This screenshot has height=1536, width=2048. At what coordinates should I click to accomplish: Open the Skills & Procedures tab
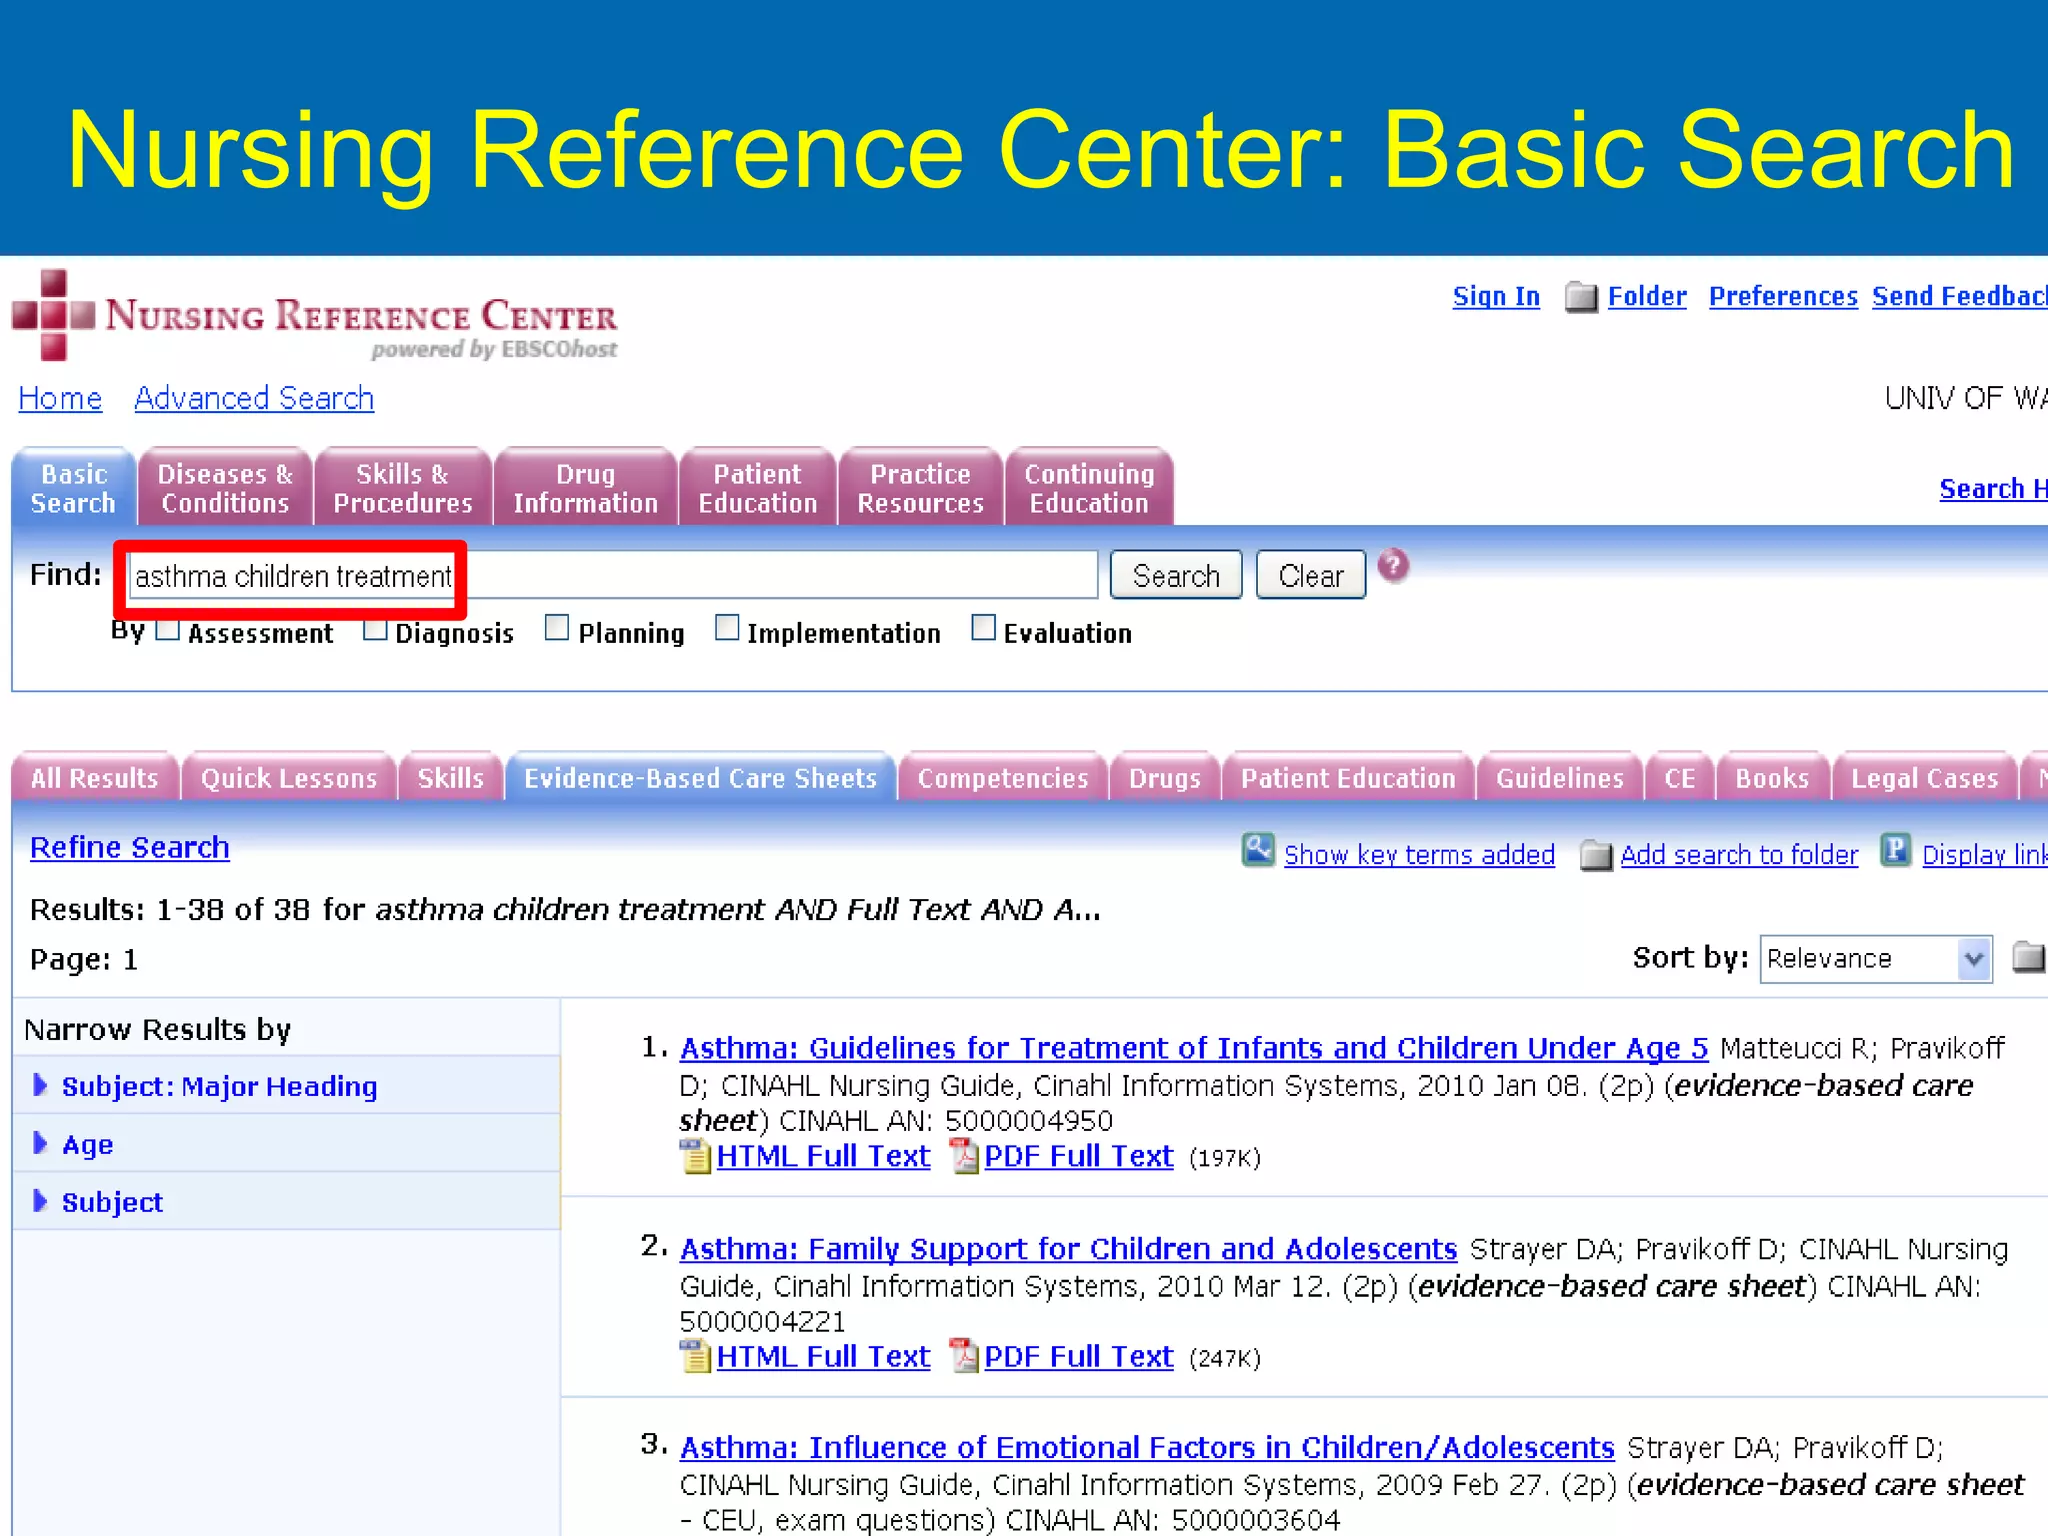403,488
